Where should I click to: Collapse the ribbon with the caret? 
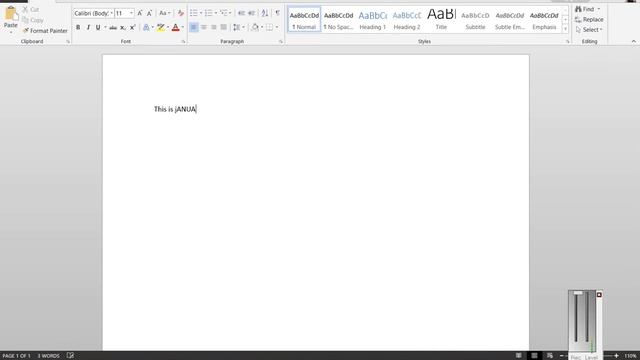tap(633, 42)
